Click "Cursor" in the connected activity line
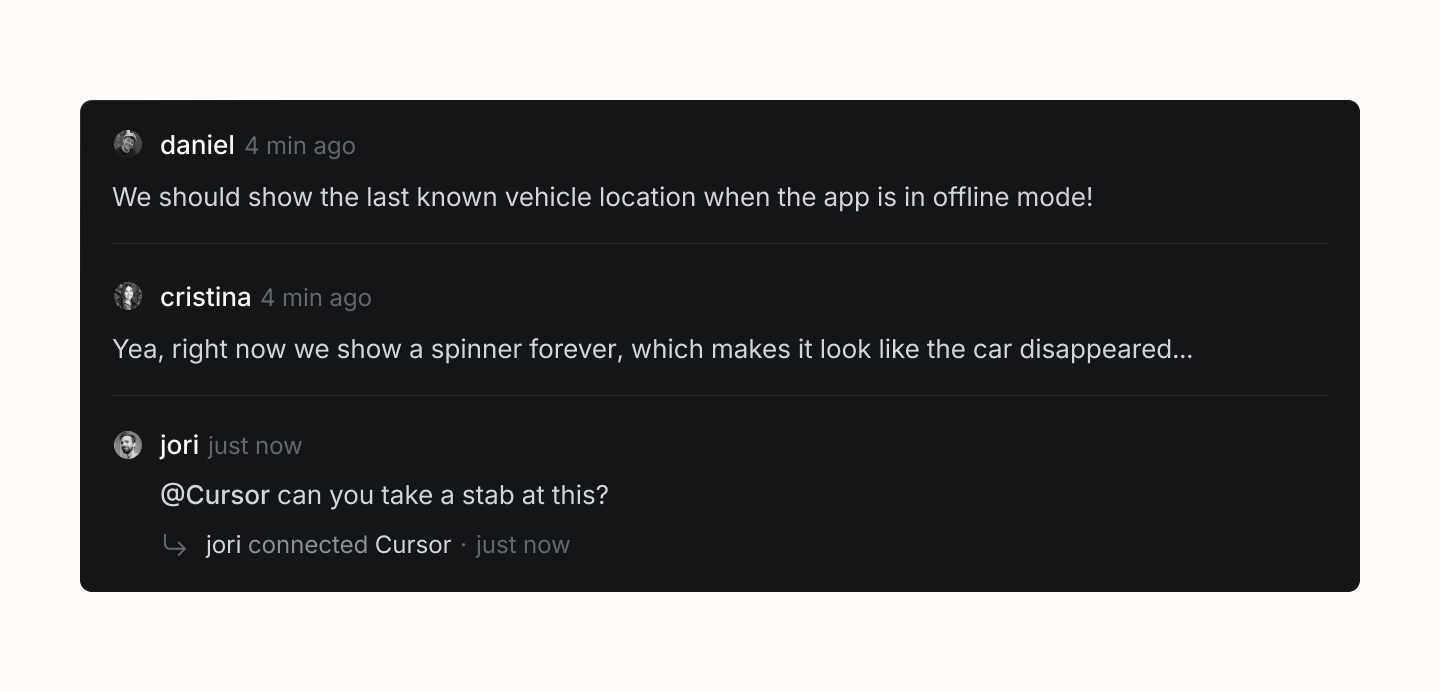The image size is (1440, 692). pos(413,545)
